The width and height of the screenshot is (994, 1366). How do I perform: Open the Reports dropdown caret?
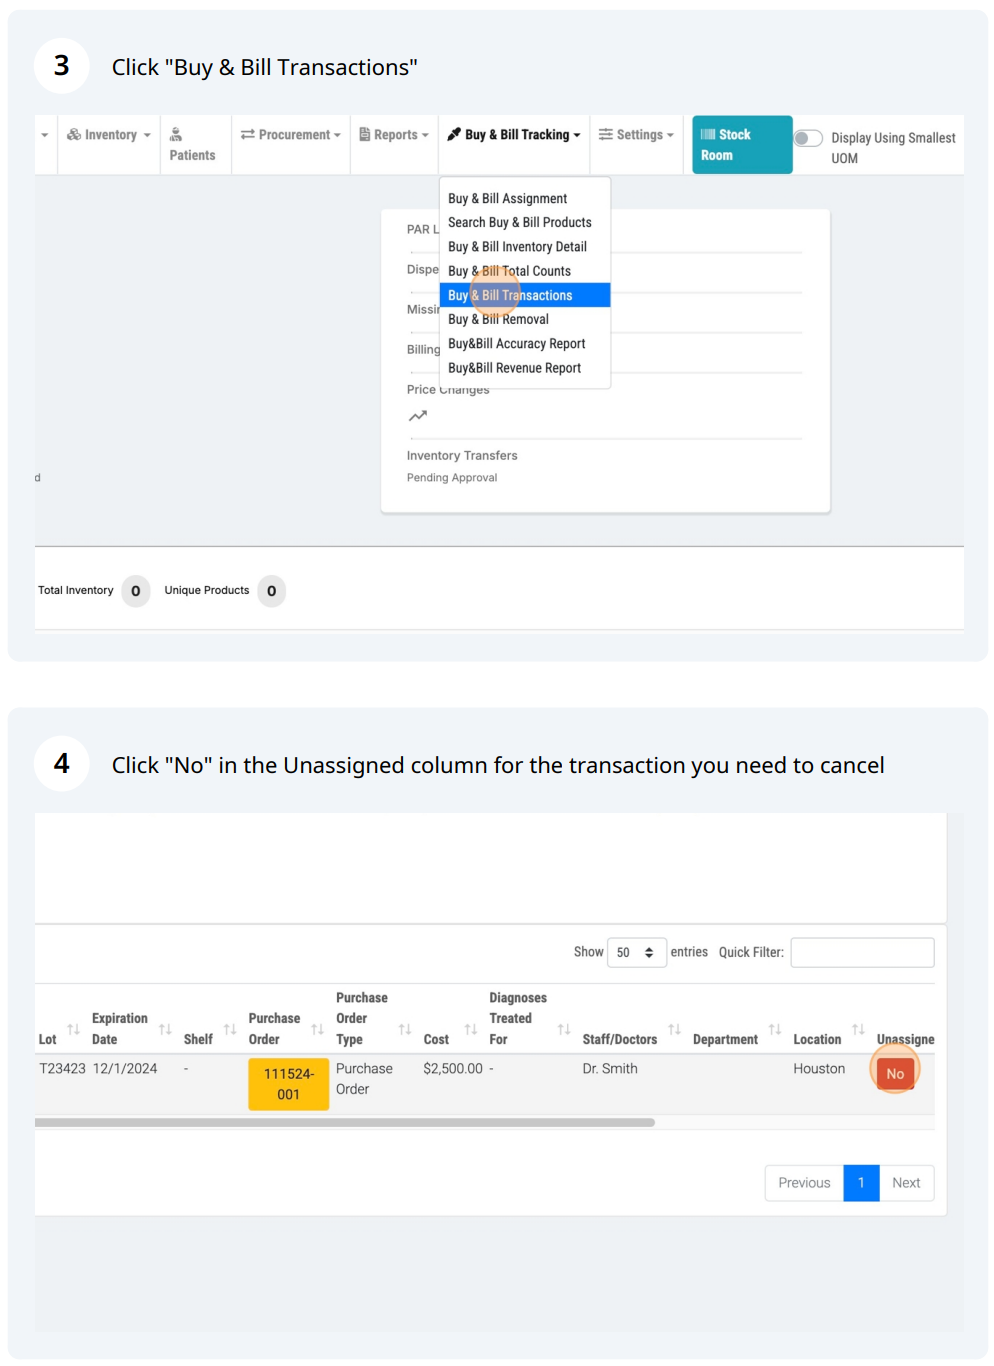coord(425,135)
